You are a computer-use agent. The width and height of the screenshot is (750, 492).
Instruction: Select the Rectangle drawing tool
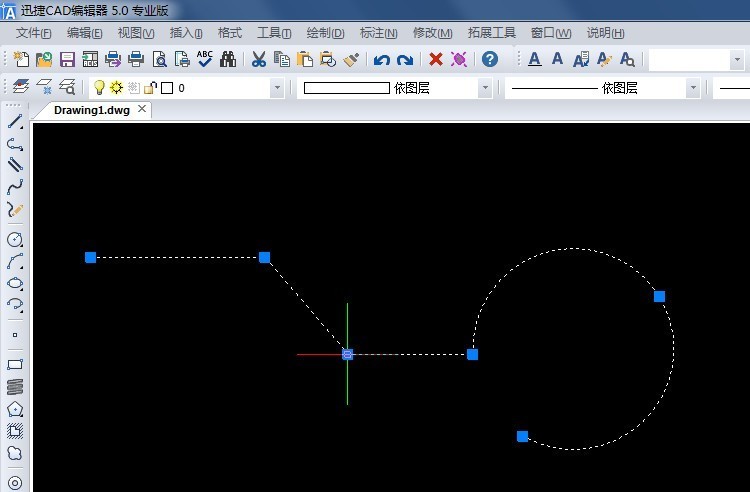[x=15, y=365]
